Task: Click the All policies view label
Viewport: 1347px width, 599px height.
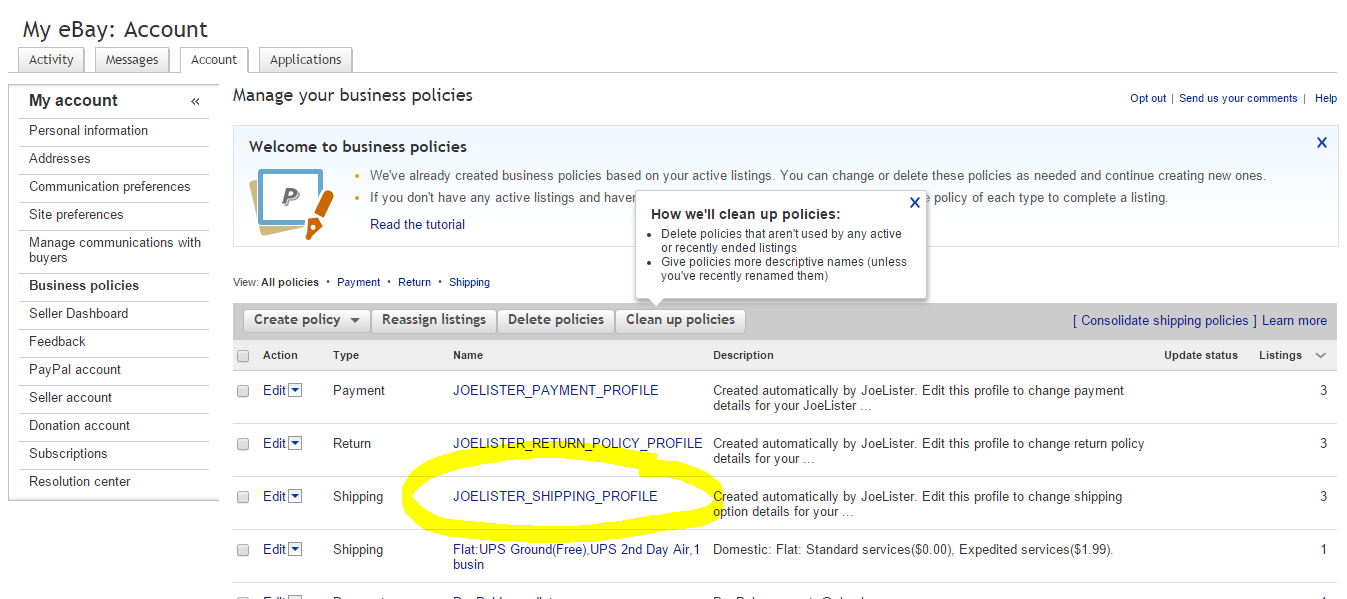Action: [290, 282]
